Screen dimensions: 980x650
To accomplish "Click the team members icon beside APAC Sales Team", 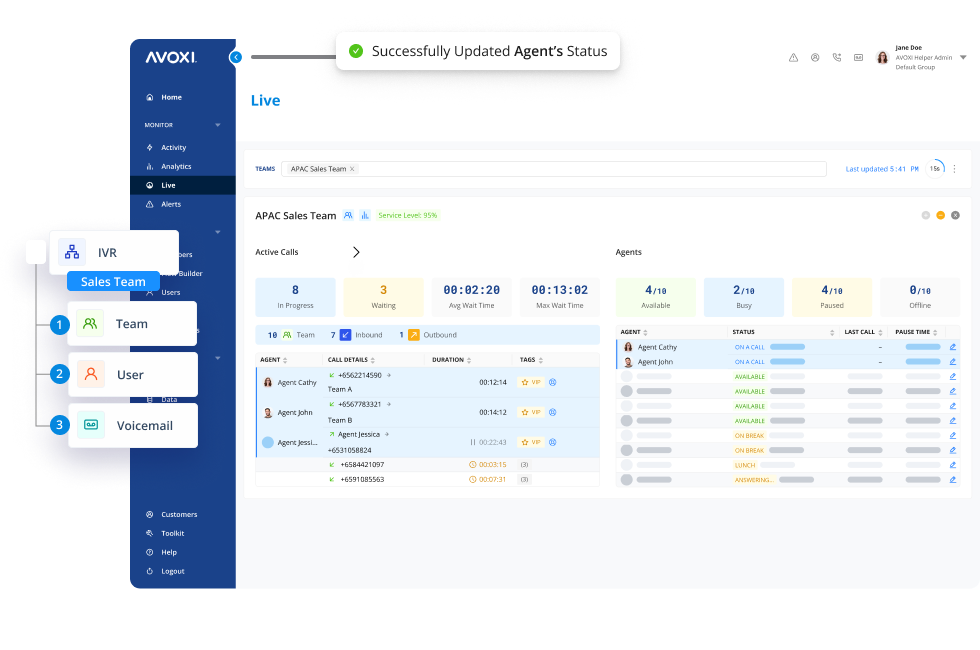I will [348, 215].
